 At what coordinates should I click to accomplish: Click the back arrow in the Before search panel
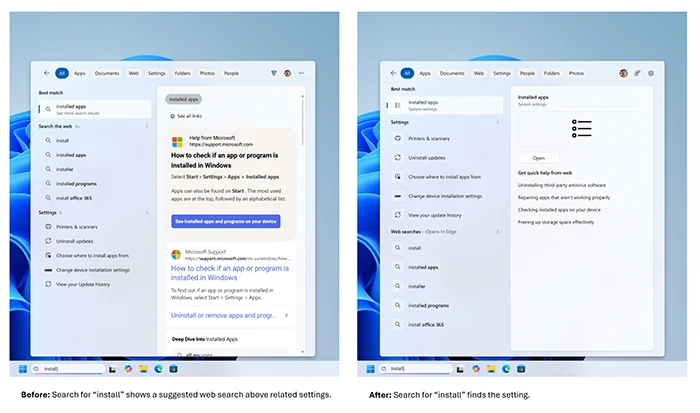(x=46, y=73)
